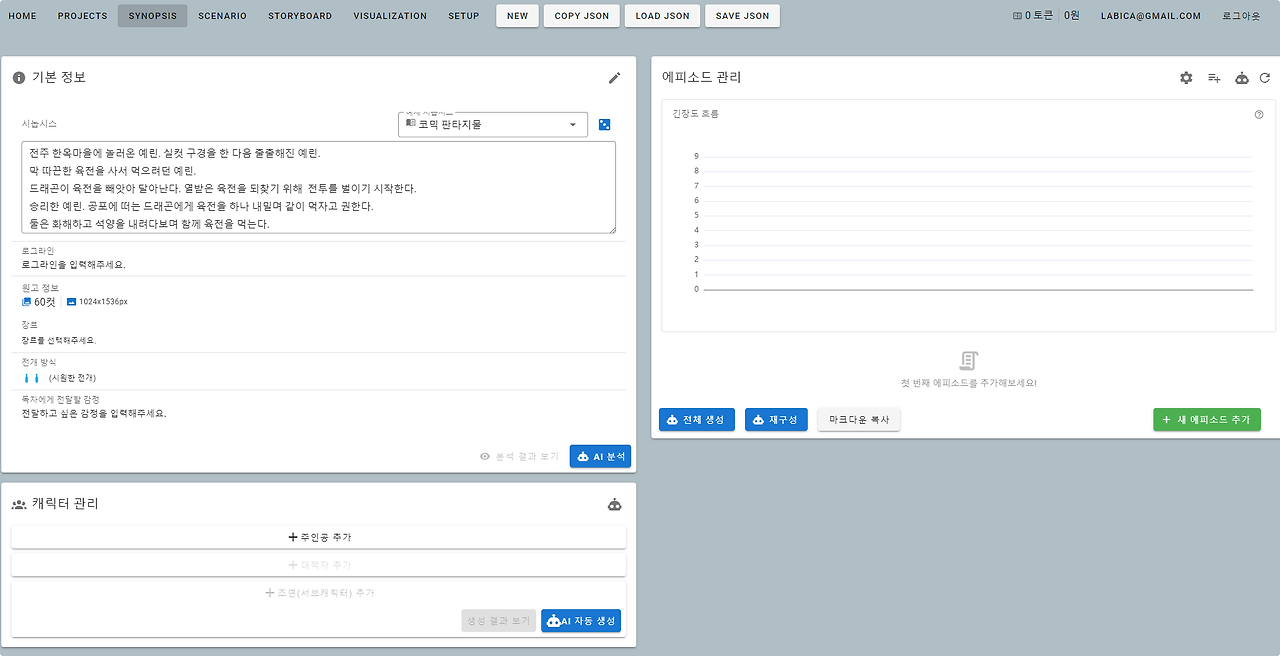Click the blue 60컷 cuts icon
The height and width of the screenshot is (656, 1280).
coord(26,301)
